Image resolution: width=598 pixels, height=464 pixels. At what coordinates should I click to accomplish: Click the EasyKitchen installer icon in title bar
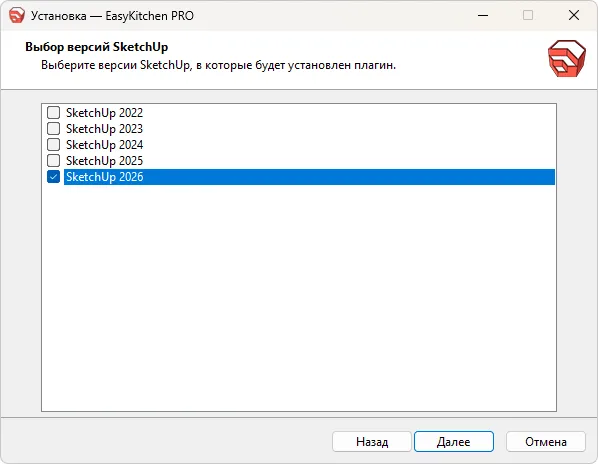pos(17,16)
